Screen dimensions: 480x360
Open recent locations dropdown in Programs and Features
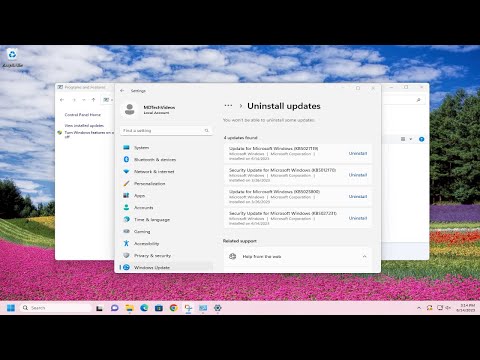(x=84, y=100)
